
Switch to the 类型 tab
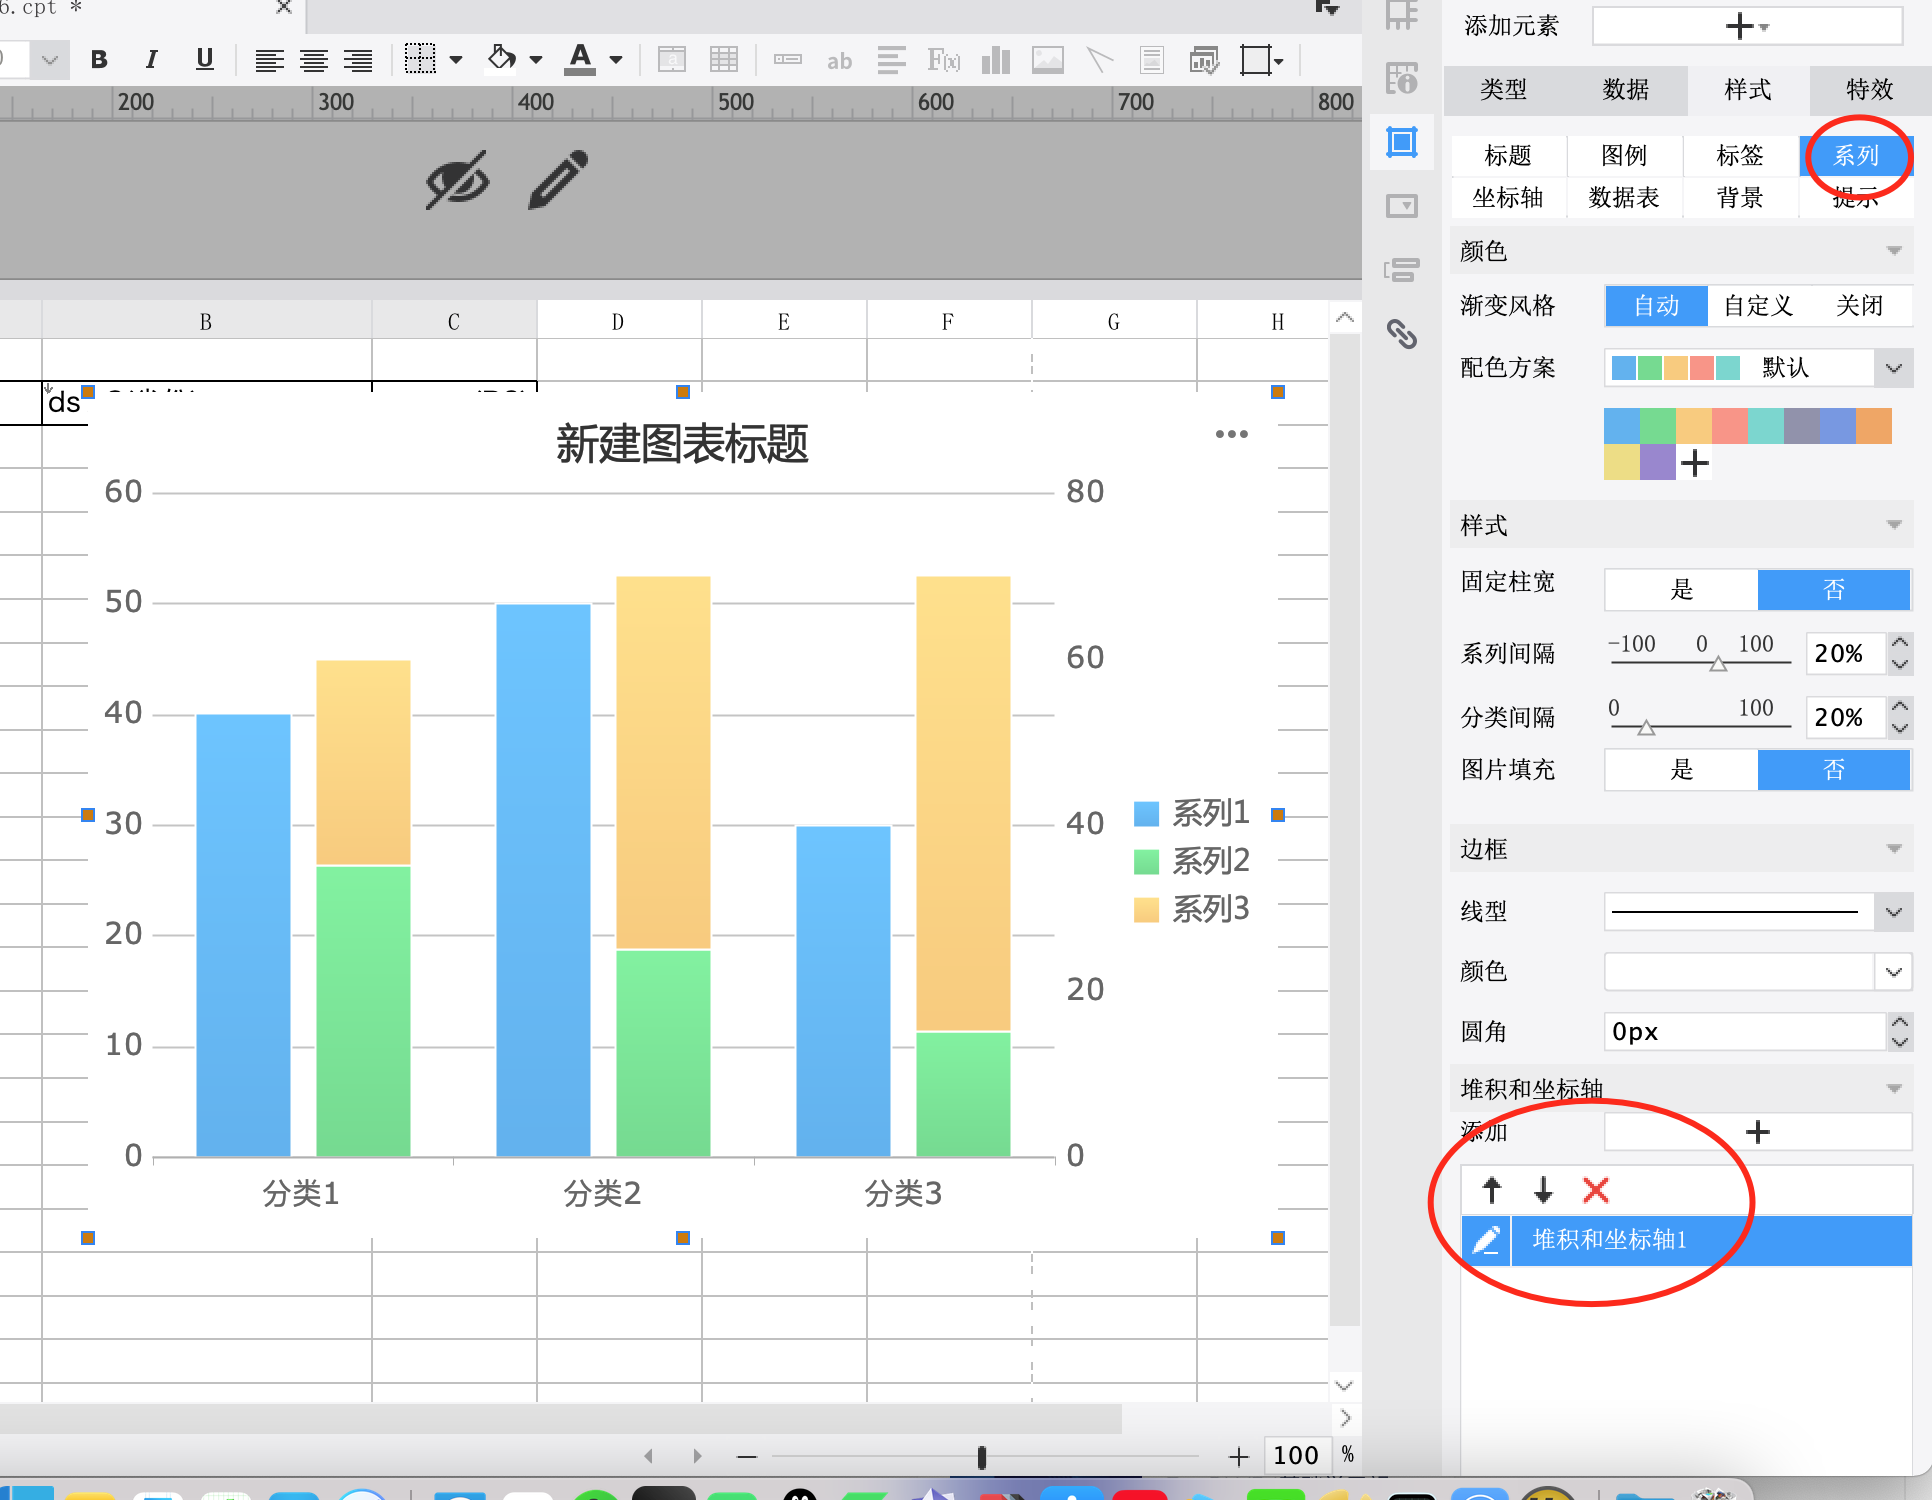point(1503,90)
